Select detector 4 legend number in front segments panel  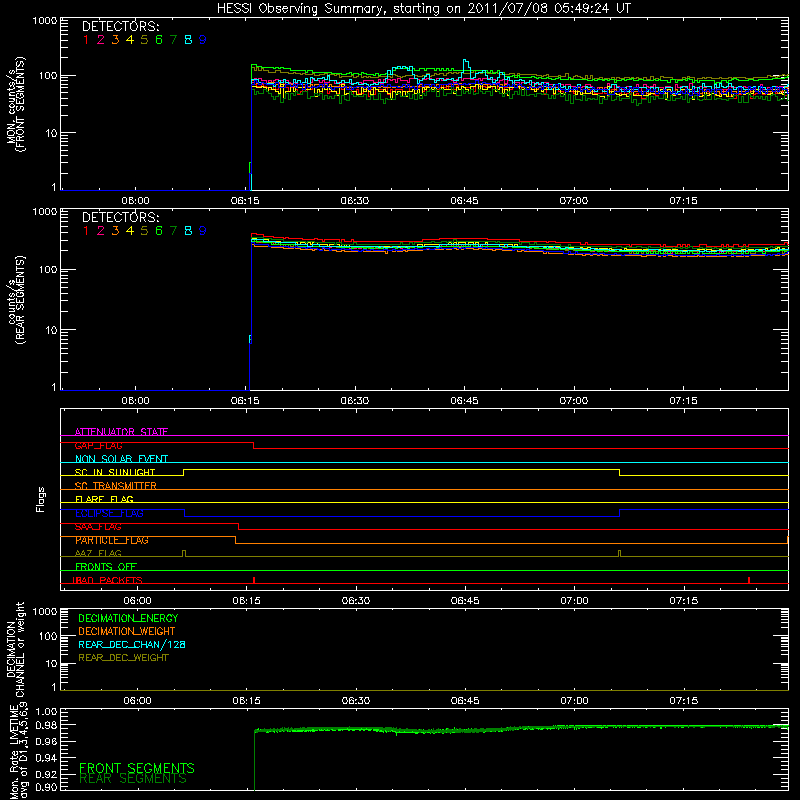coord(130,40)
